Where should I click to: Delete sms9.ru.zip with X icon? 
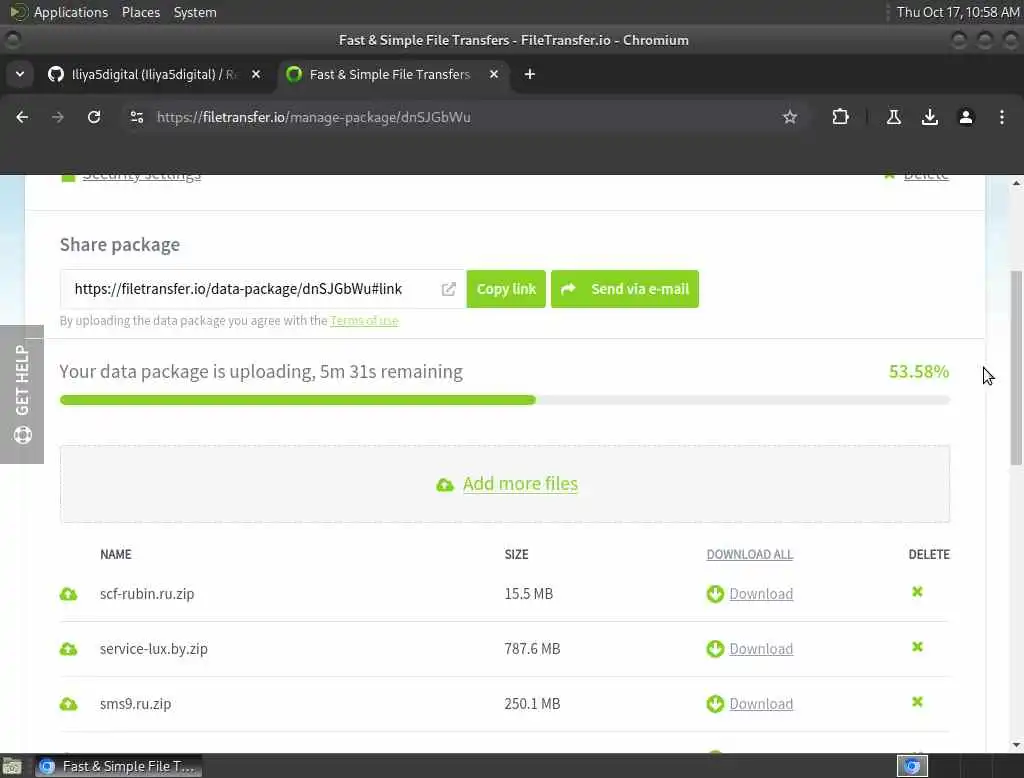pos(917,702)
